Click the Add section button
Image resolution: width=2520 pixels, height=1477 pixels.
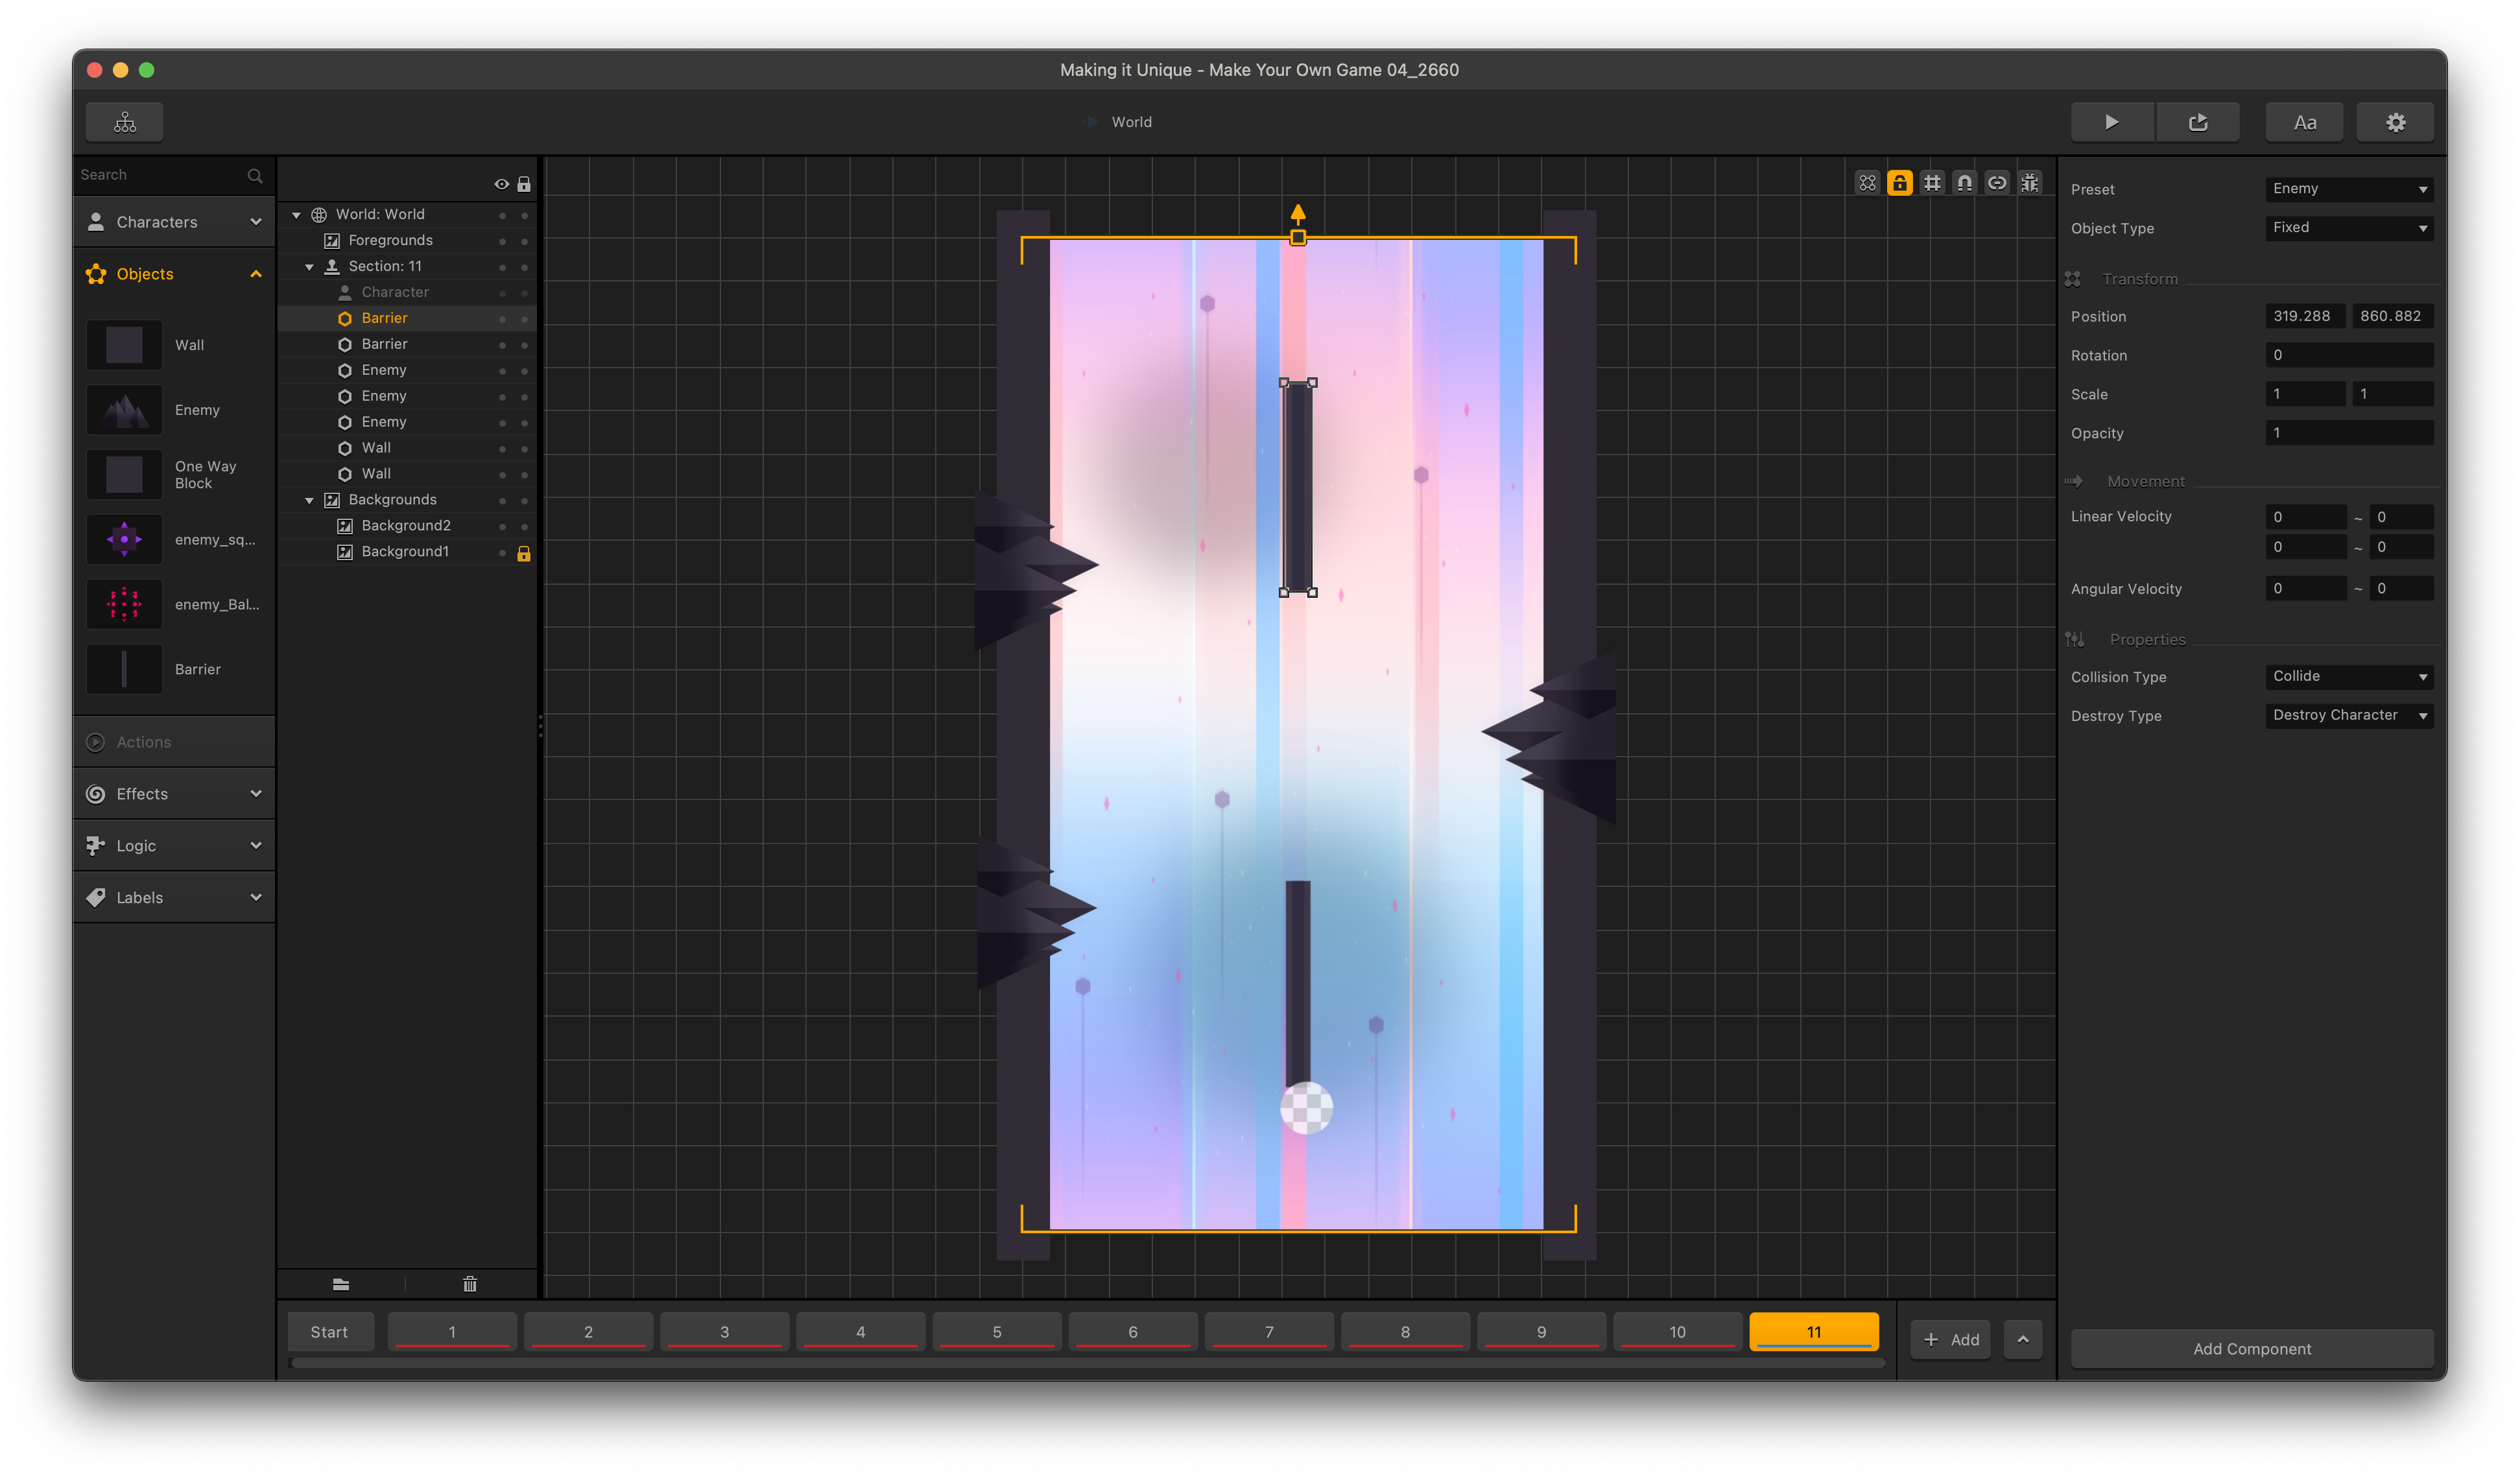(1951, 1340)
